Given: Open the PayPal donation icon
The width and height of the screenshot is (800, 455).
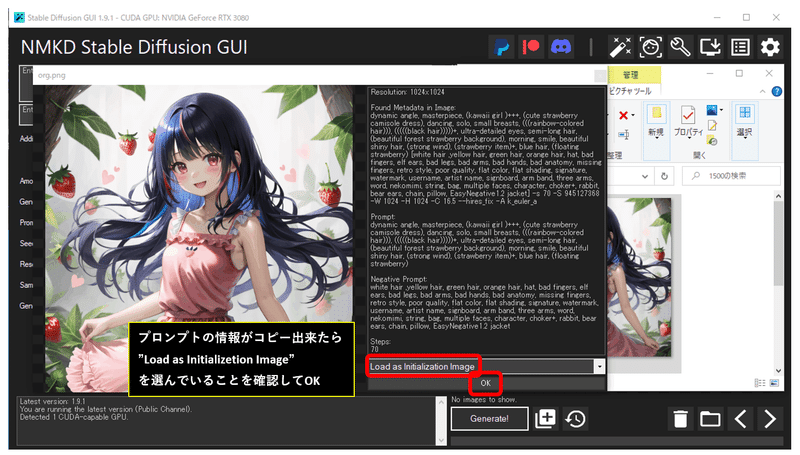Looking at the screenshot, I should (502, 47).
